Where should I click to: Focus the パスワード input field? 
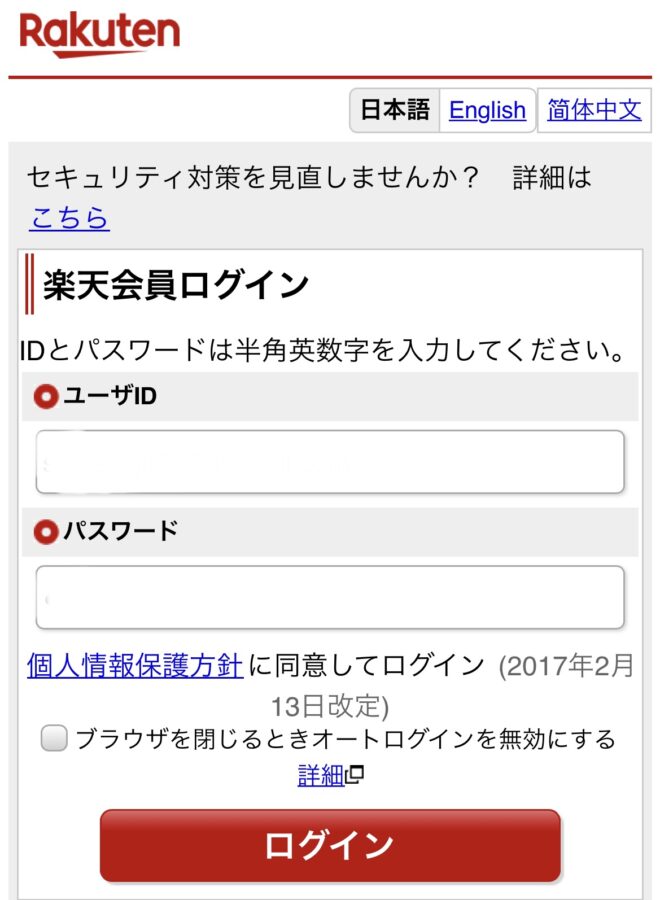pos(330,598)
